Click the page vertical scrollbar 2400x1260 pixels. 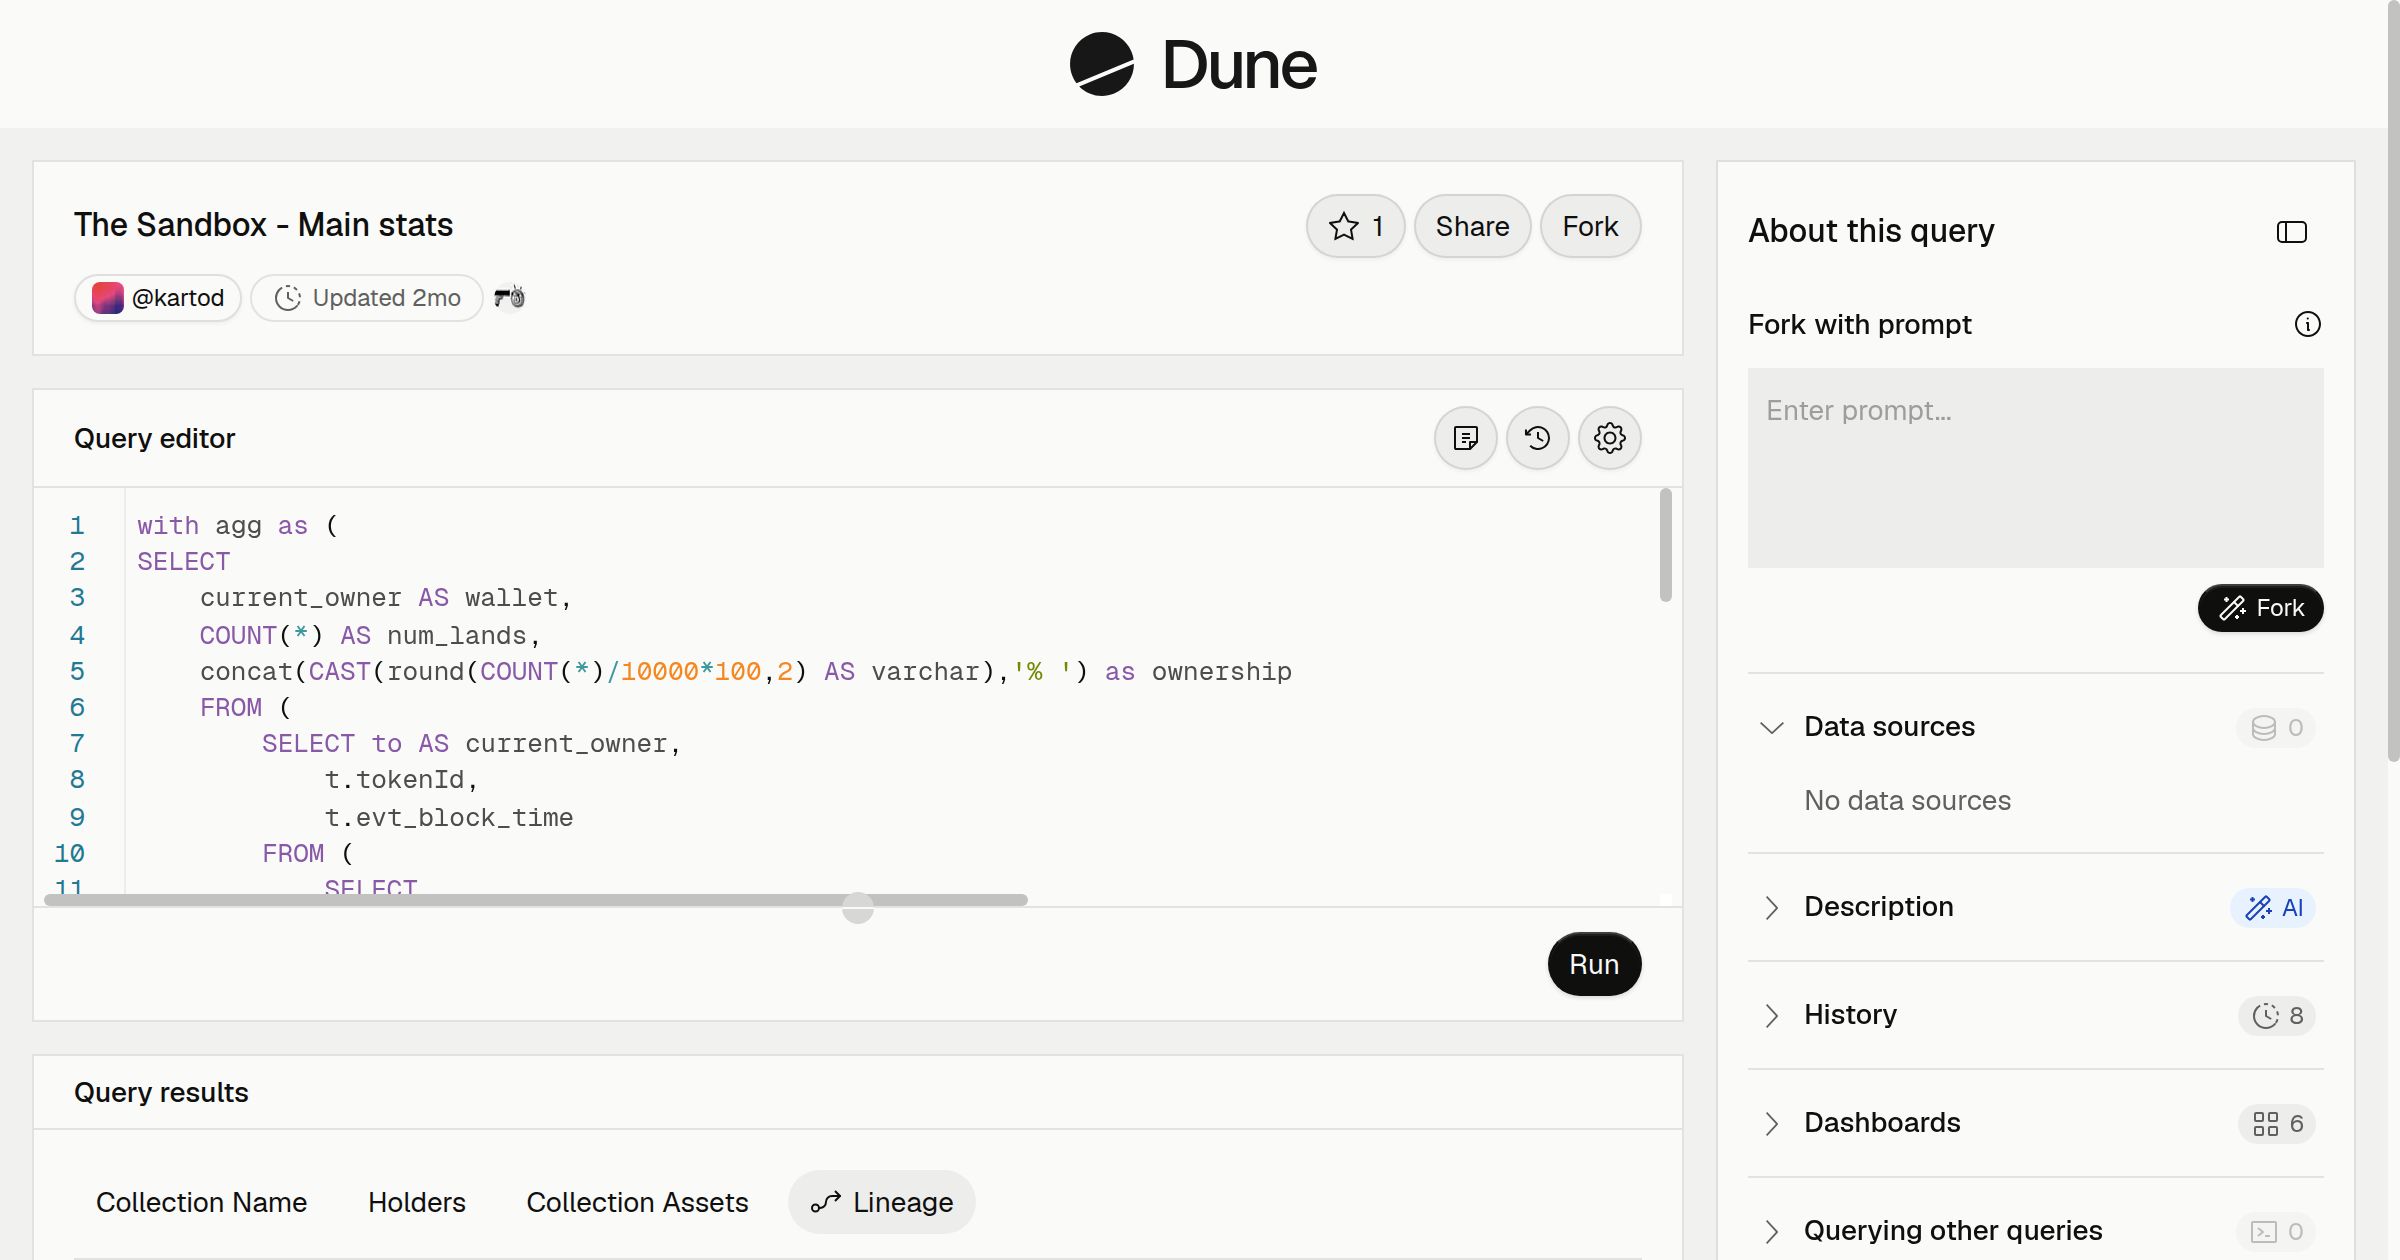pos(2393,380)
